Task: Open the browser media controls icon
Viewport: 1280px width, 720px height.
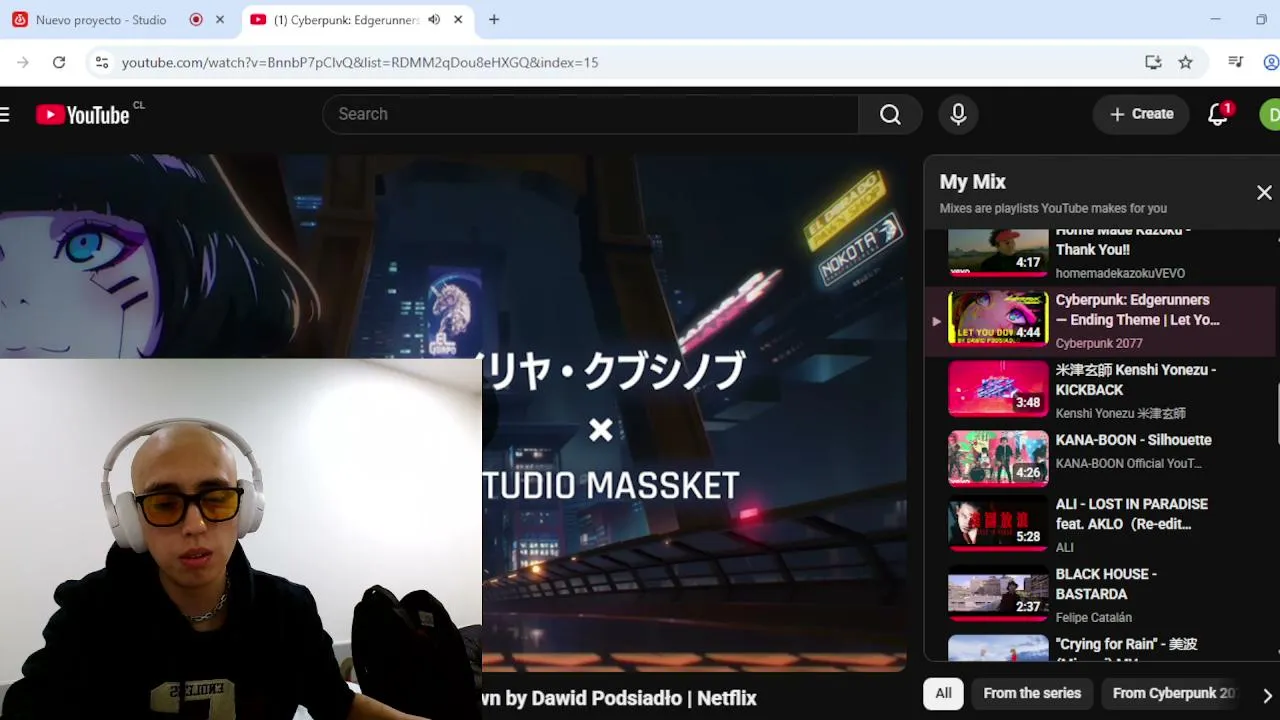Action: pyautogui.click(x=1236, y=62)
